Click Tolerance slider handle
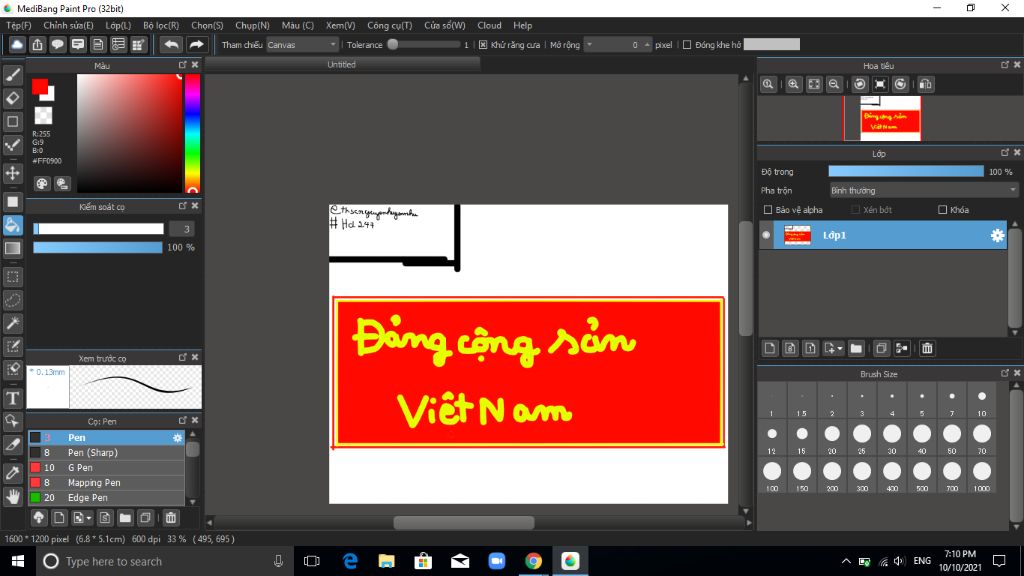Screen dimensions: 1024x576 392,44
